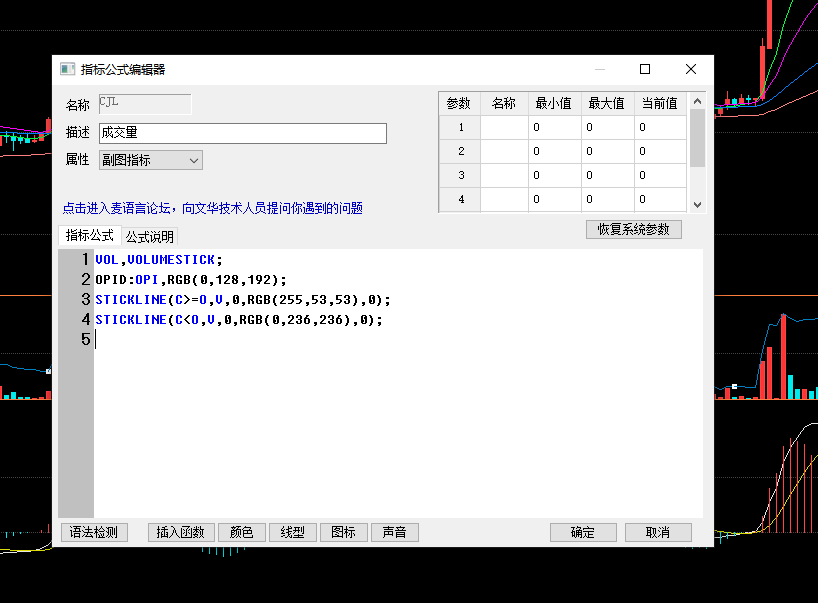
Task: Click the 声音 button
Action: [x=394, y=532]
